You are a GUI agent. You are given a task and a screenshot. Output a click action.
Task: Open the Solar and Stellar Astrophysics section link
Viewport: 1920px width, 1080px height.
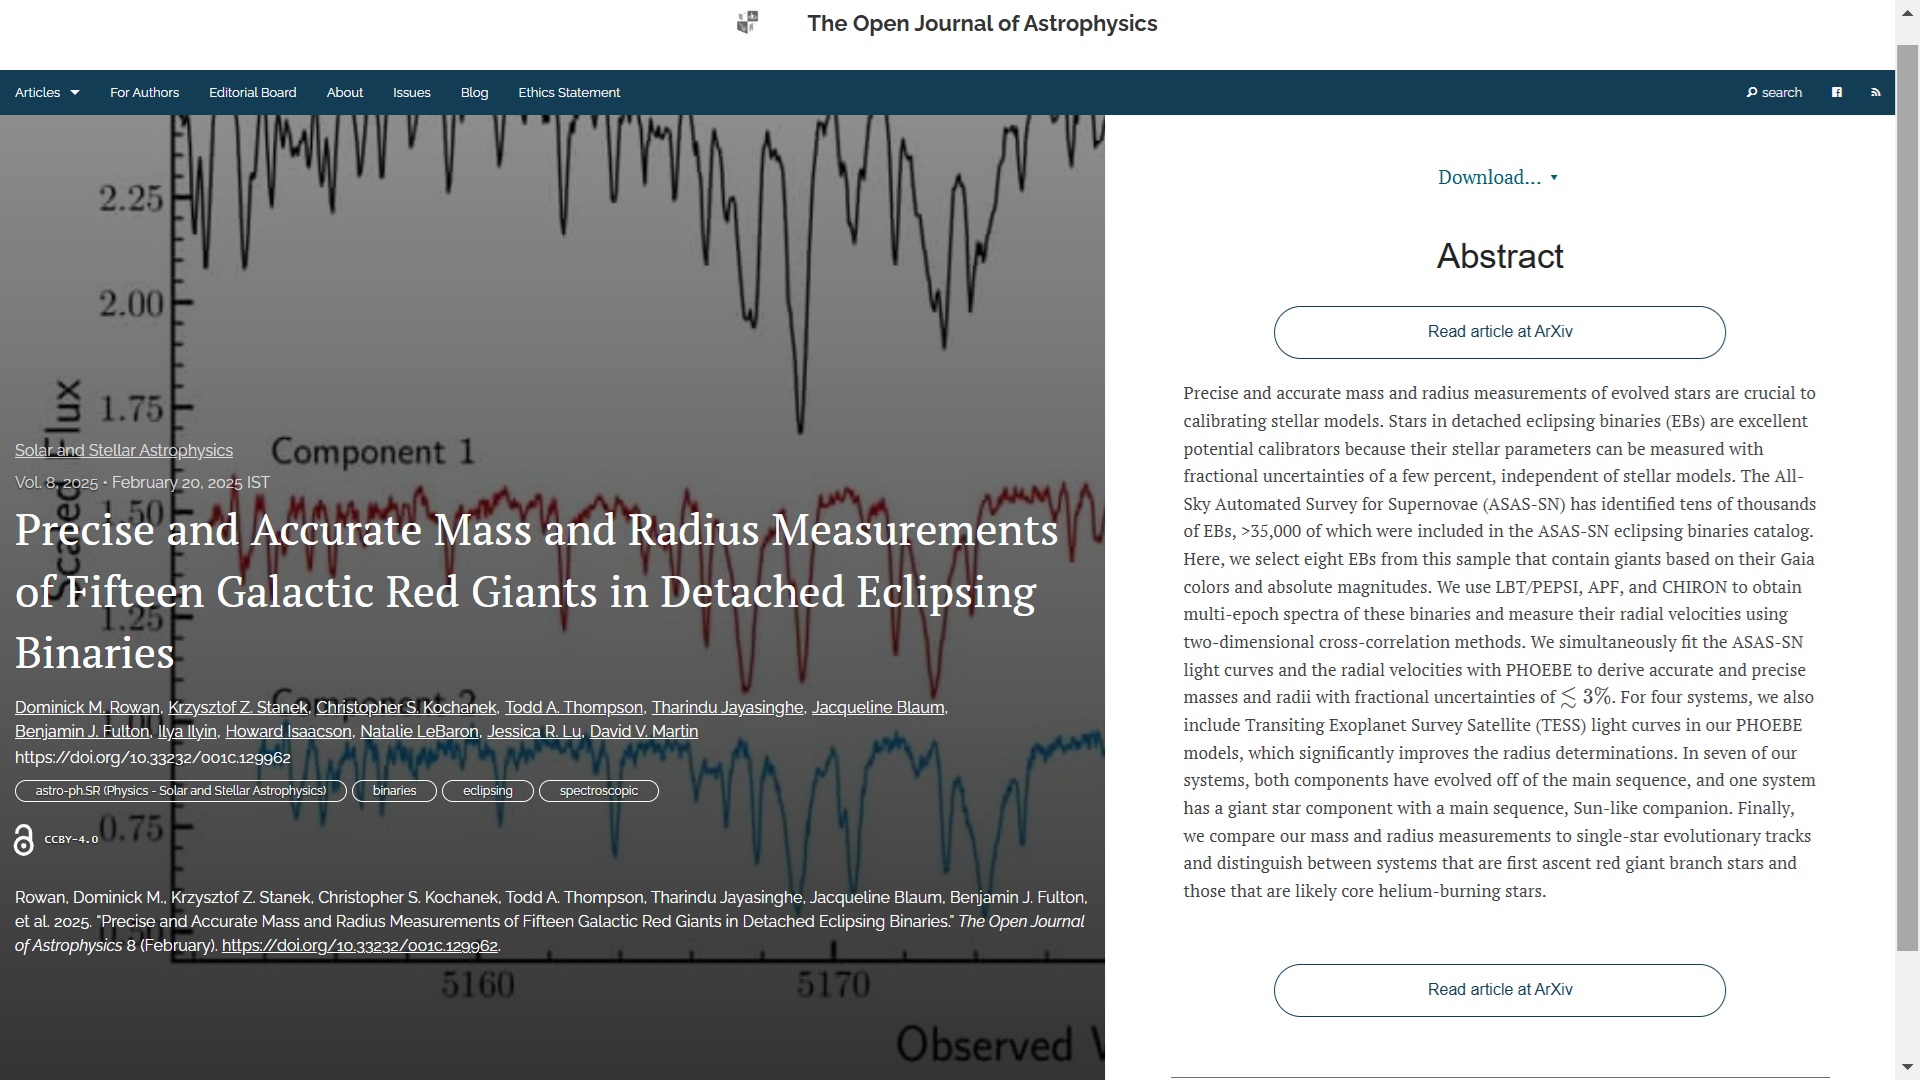pyautogui.click(x=124, y=451)
